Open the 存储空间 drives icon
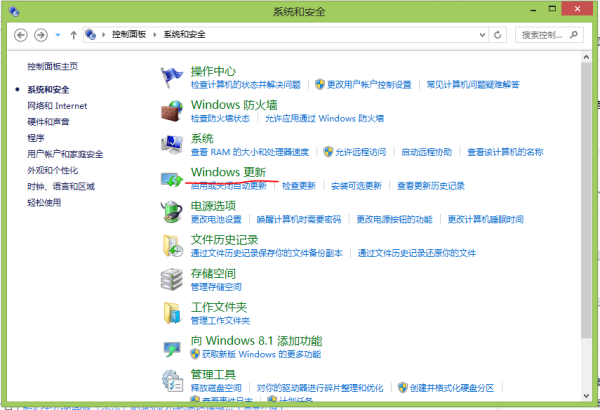The height and width of the screenshot is (410, 600). (x=172, y=280)
